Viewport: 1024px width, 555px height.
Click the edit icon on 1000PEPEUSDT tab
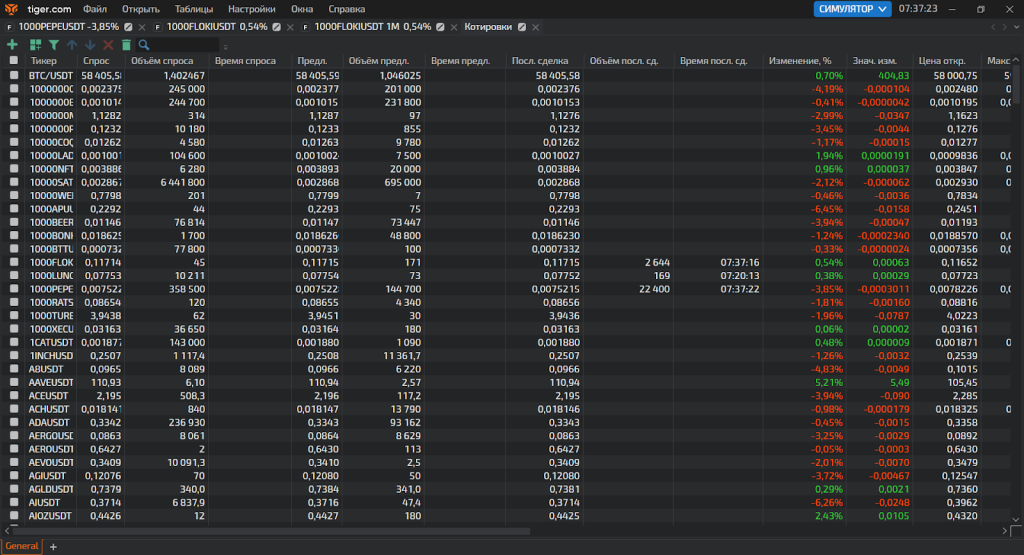coord(129,26)
